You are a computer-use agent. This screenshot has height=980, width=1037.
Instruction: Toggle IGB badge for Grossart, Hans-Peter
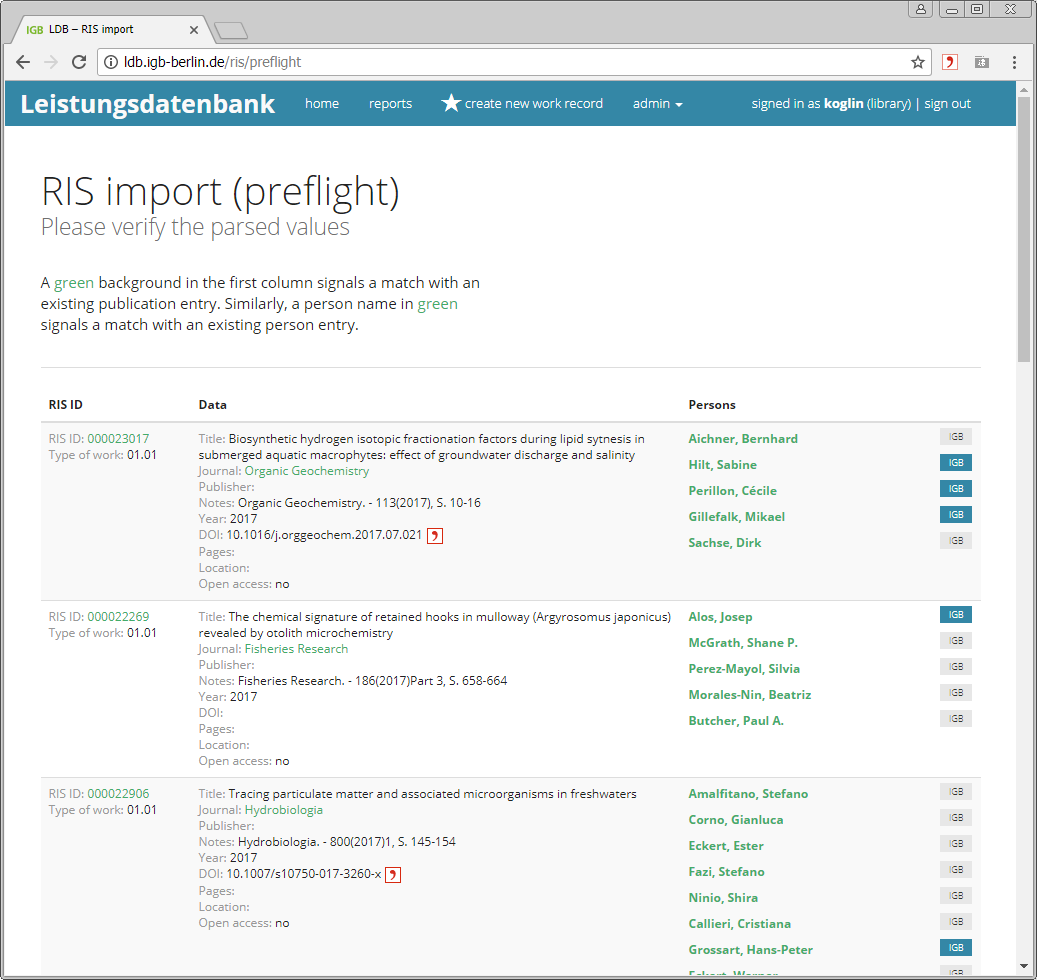pyautogui.click(x=955, y=948)
